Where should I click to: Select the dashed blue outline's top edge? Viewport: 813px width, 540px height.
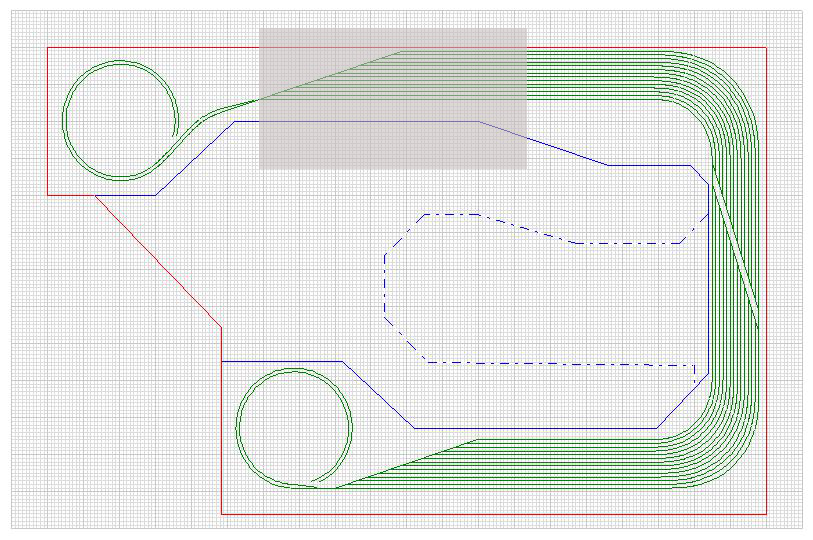[x=450, y=214]
